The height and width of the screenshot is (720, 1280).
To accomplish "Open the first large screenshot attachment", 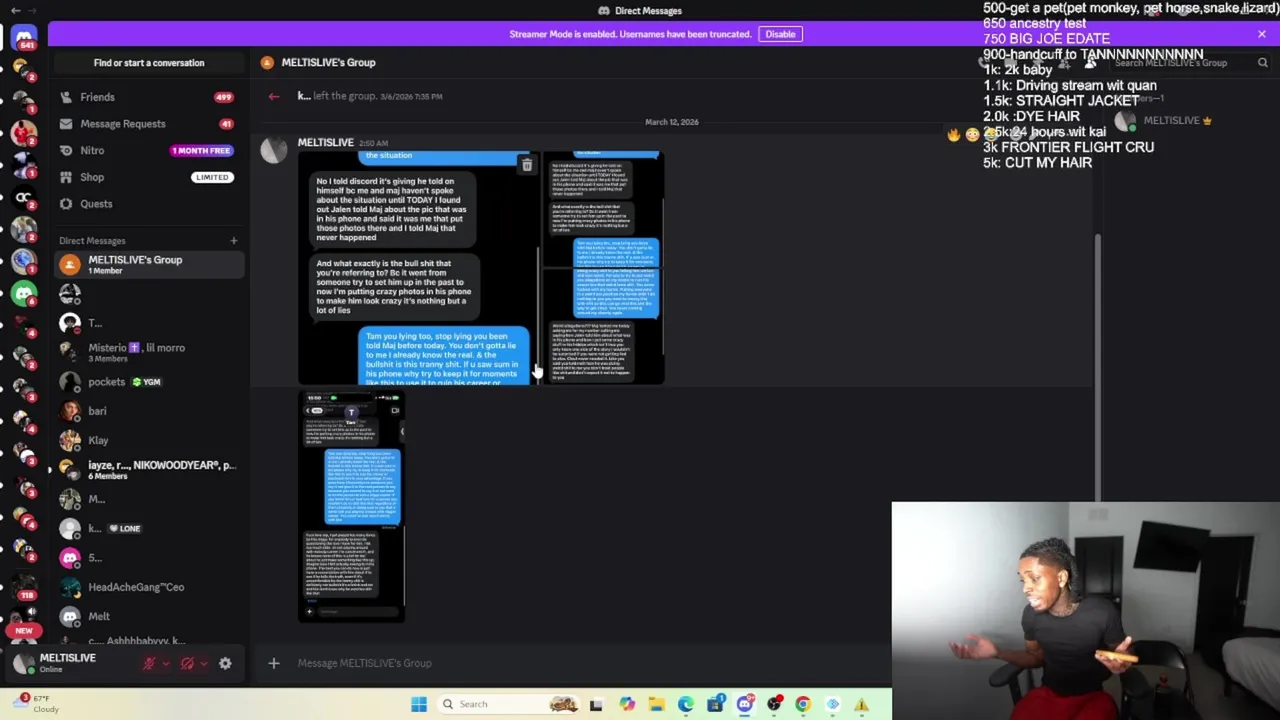I will 419,268.
